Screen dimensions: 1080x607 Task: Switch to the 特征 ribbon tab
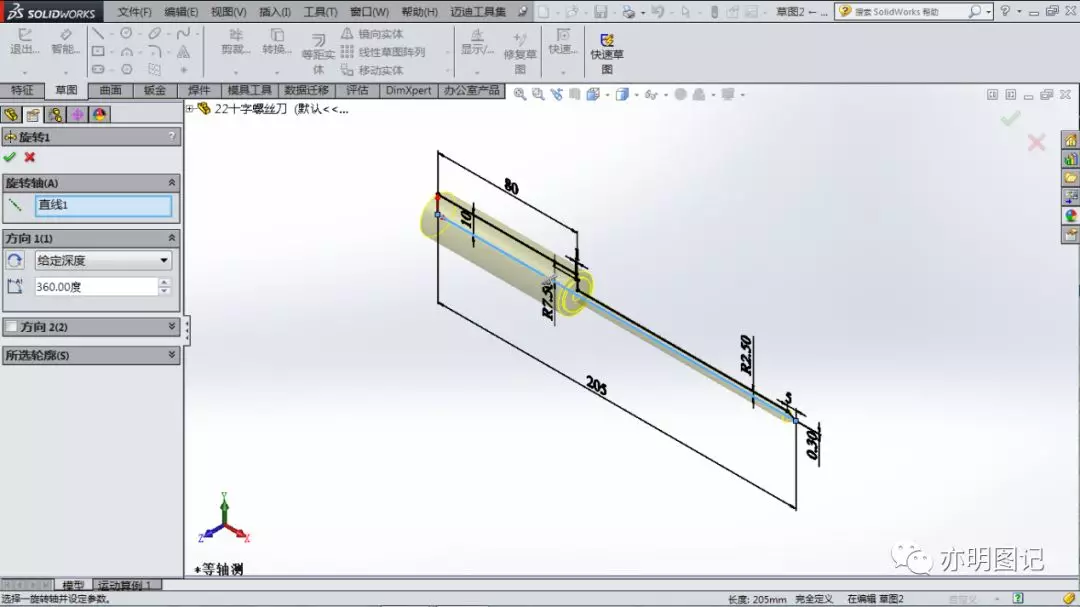click(22, 90)
